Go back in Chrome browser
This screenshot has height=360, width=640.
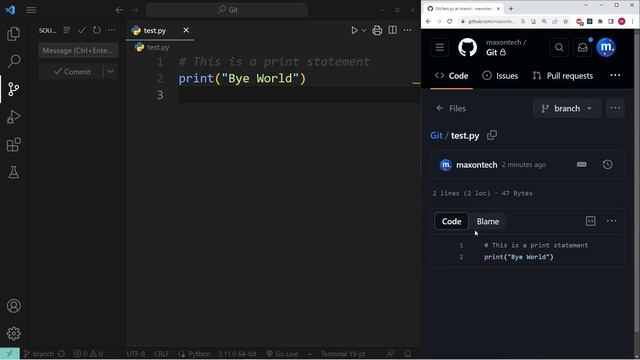pos(428,21)
